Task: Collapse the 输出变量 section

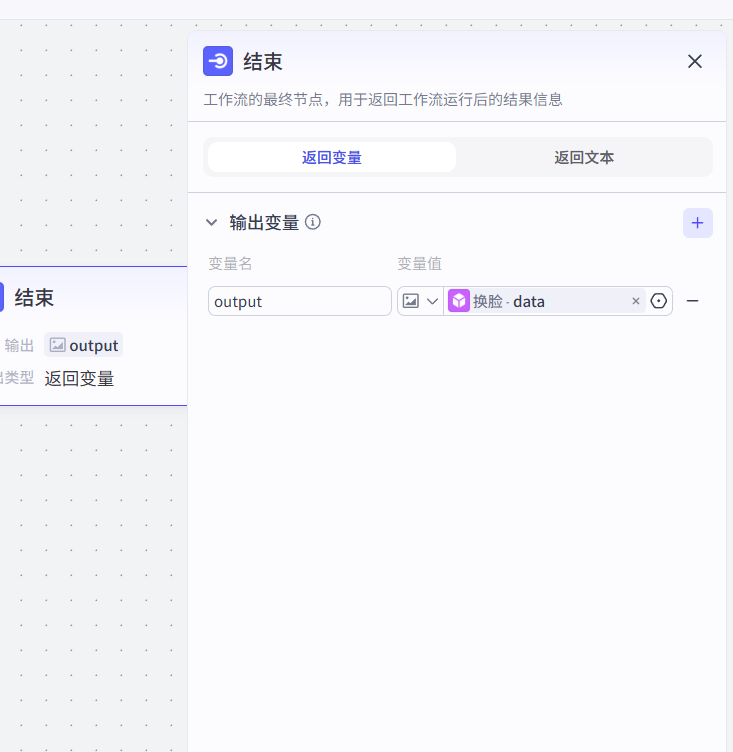Action: tap(212, 223)
